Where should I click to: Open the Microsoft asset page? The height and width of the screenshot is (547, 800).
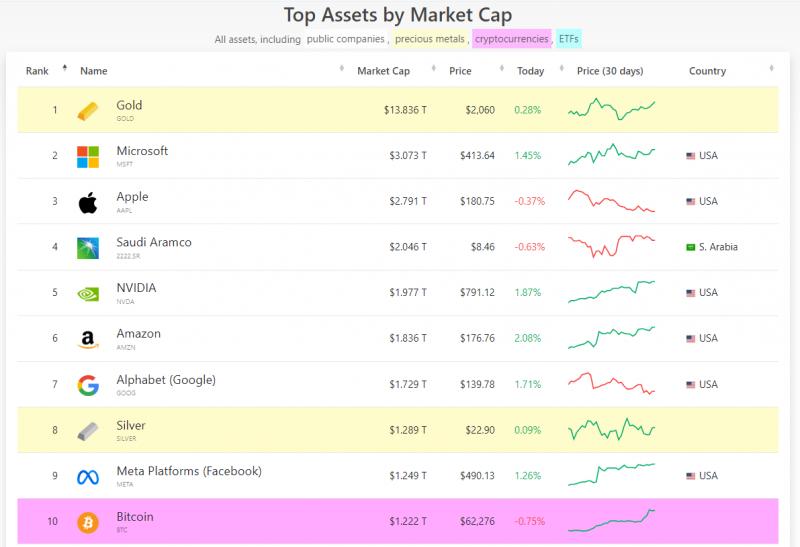142,151
